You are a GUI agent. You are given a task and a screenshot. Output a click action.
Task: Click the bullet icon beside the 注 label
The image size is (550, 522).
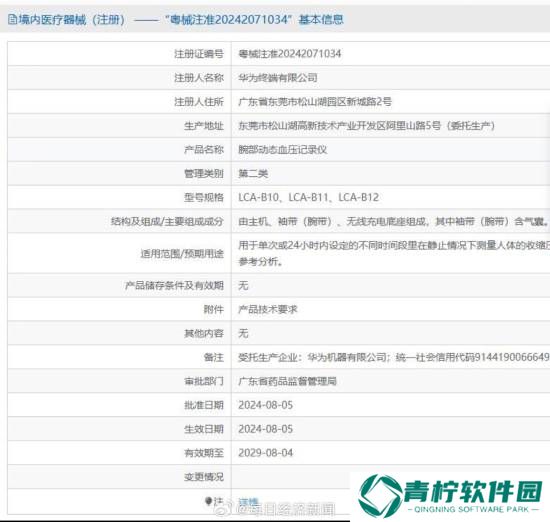pos(208,501)
